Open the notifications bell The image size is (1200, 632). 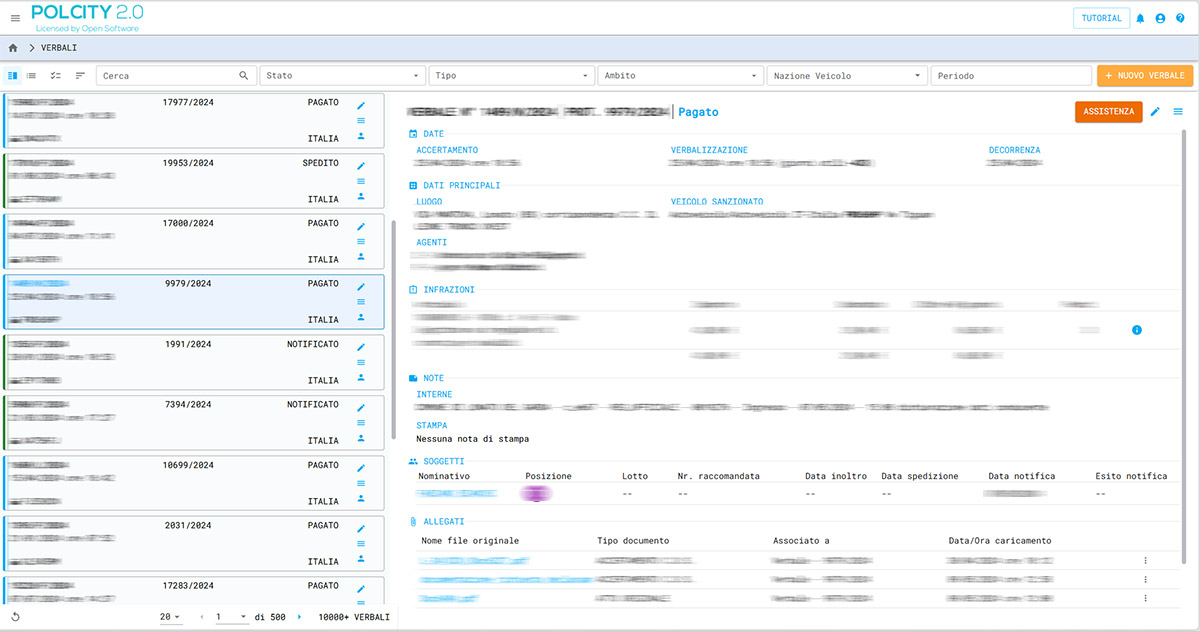(x=1140, y=18)
